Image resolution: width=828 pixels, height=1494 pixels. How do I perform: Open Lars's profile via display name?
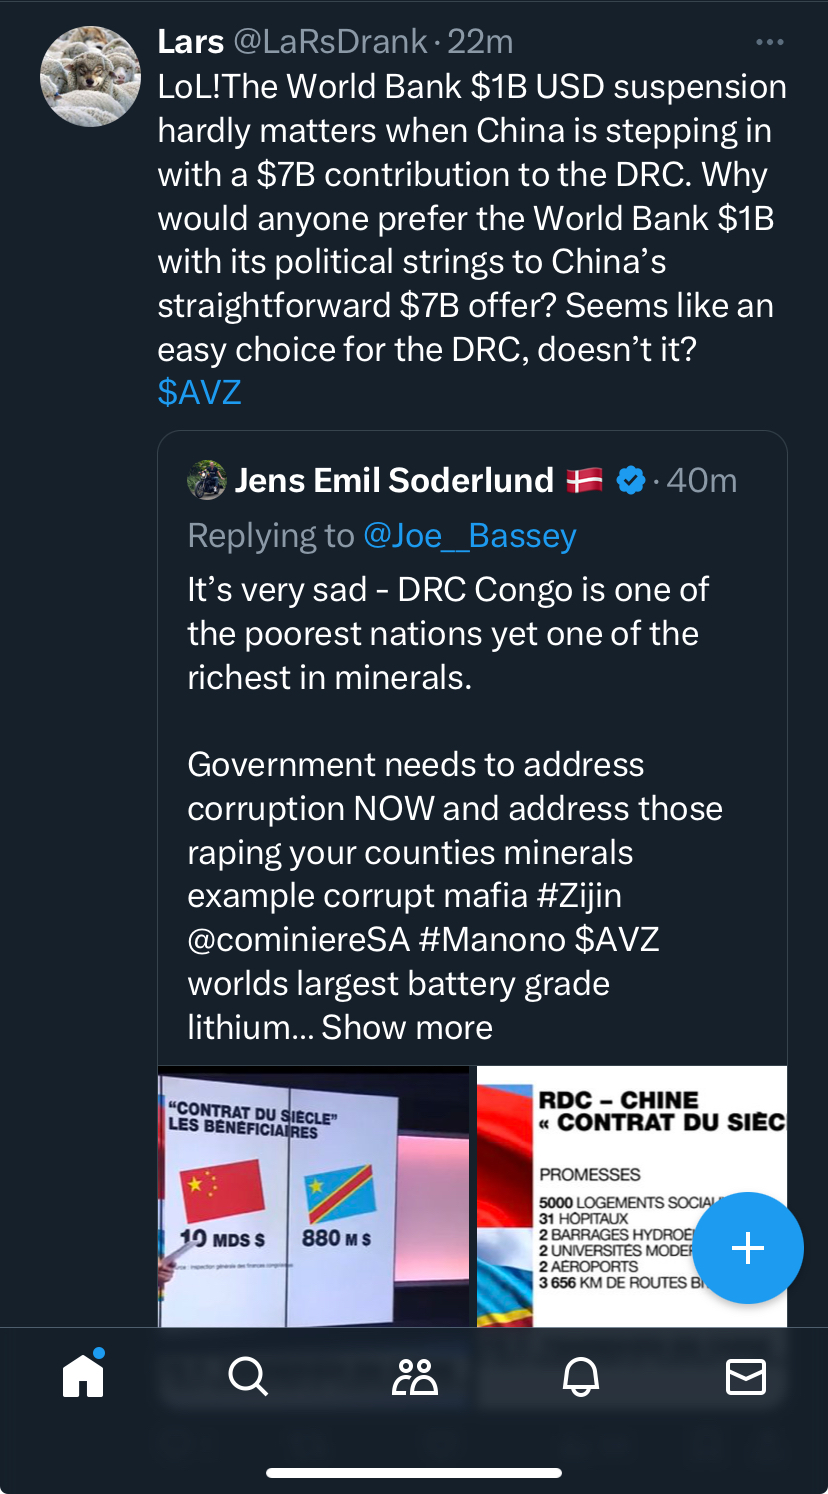point(190,42)
